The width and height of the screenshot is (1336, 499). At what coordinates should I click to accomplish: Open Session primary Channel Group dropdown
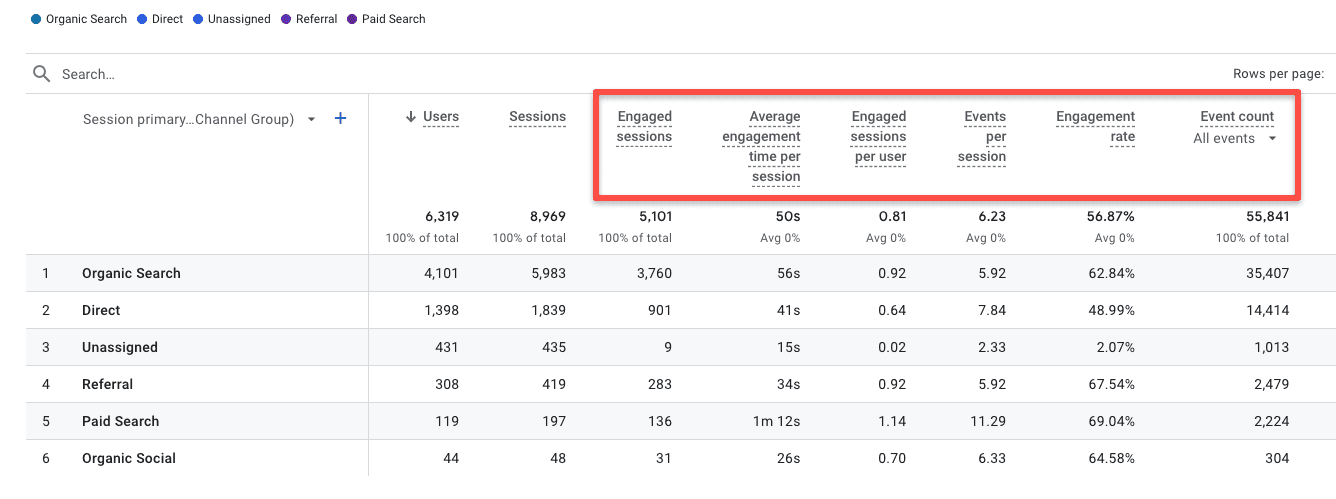pos(311,119)
